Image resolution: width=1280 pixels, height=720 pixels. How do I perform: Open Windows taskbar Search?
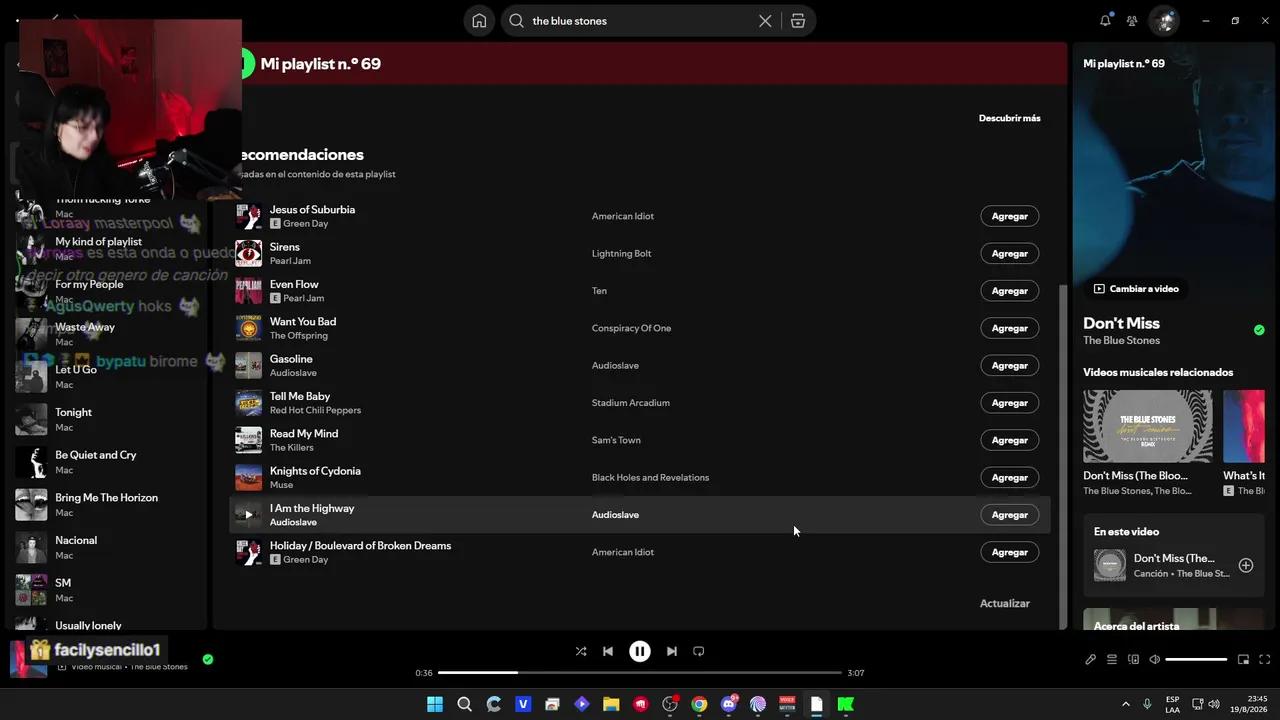(x=464, y=704)
